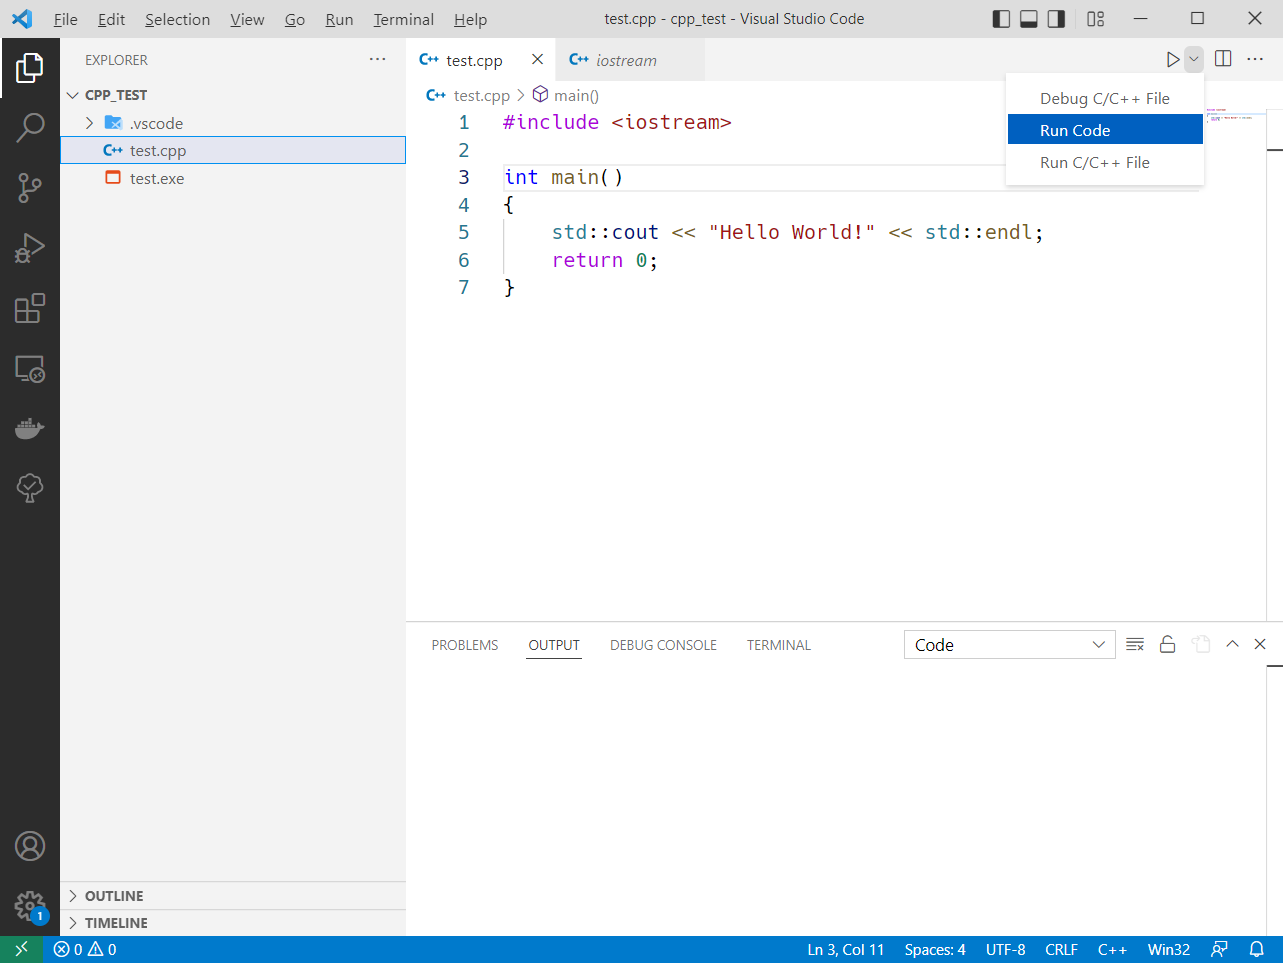Switch to the PROBLEMS panel tab

click(465, 645)
